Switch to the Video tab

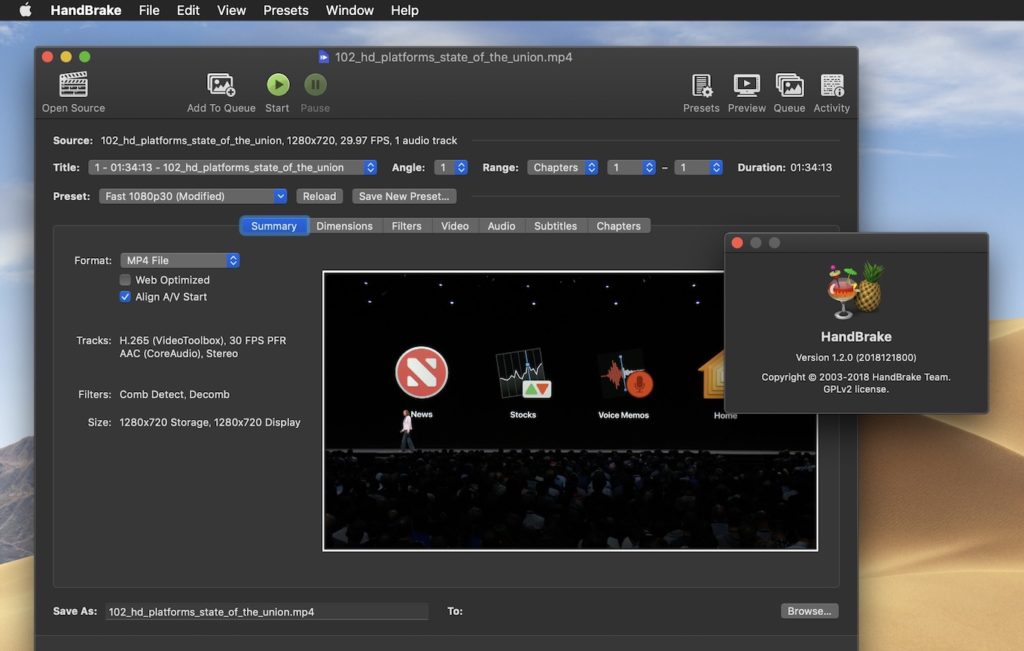455,226
